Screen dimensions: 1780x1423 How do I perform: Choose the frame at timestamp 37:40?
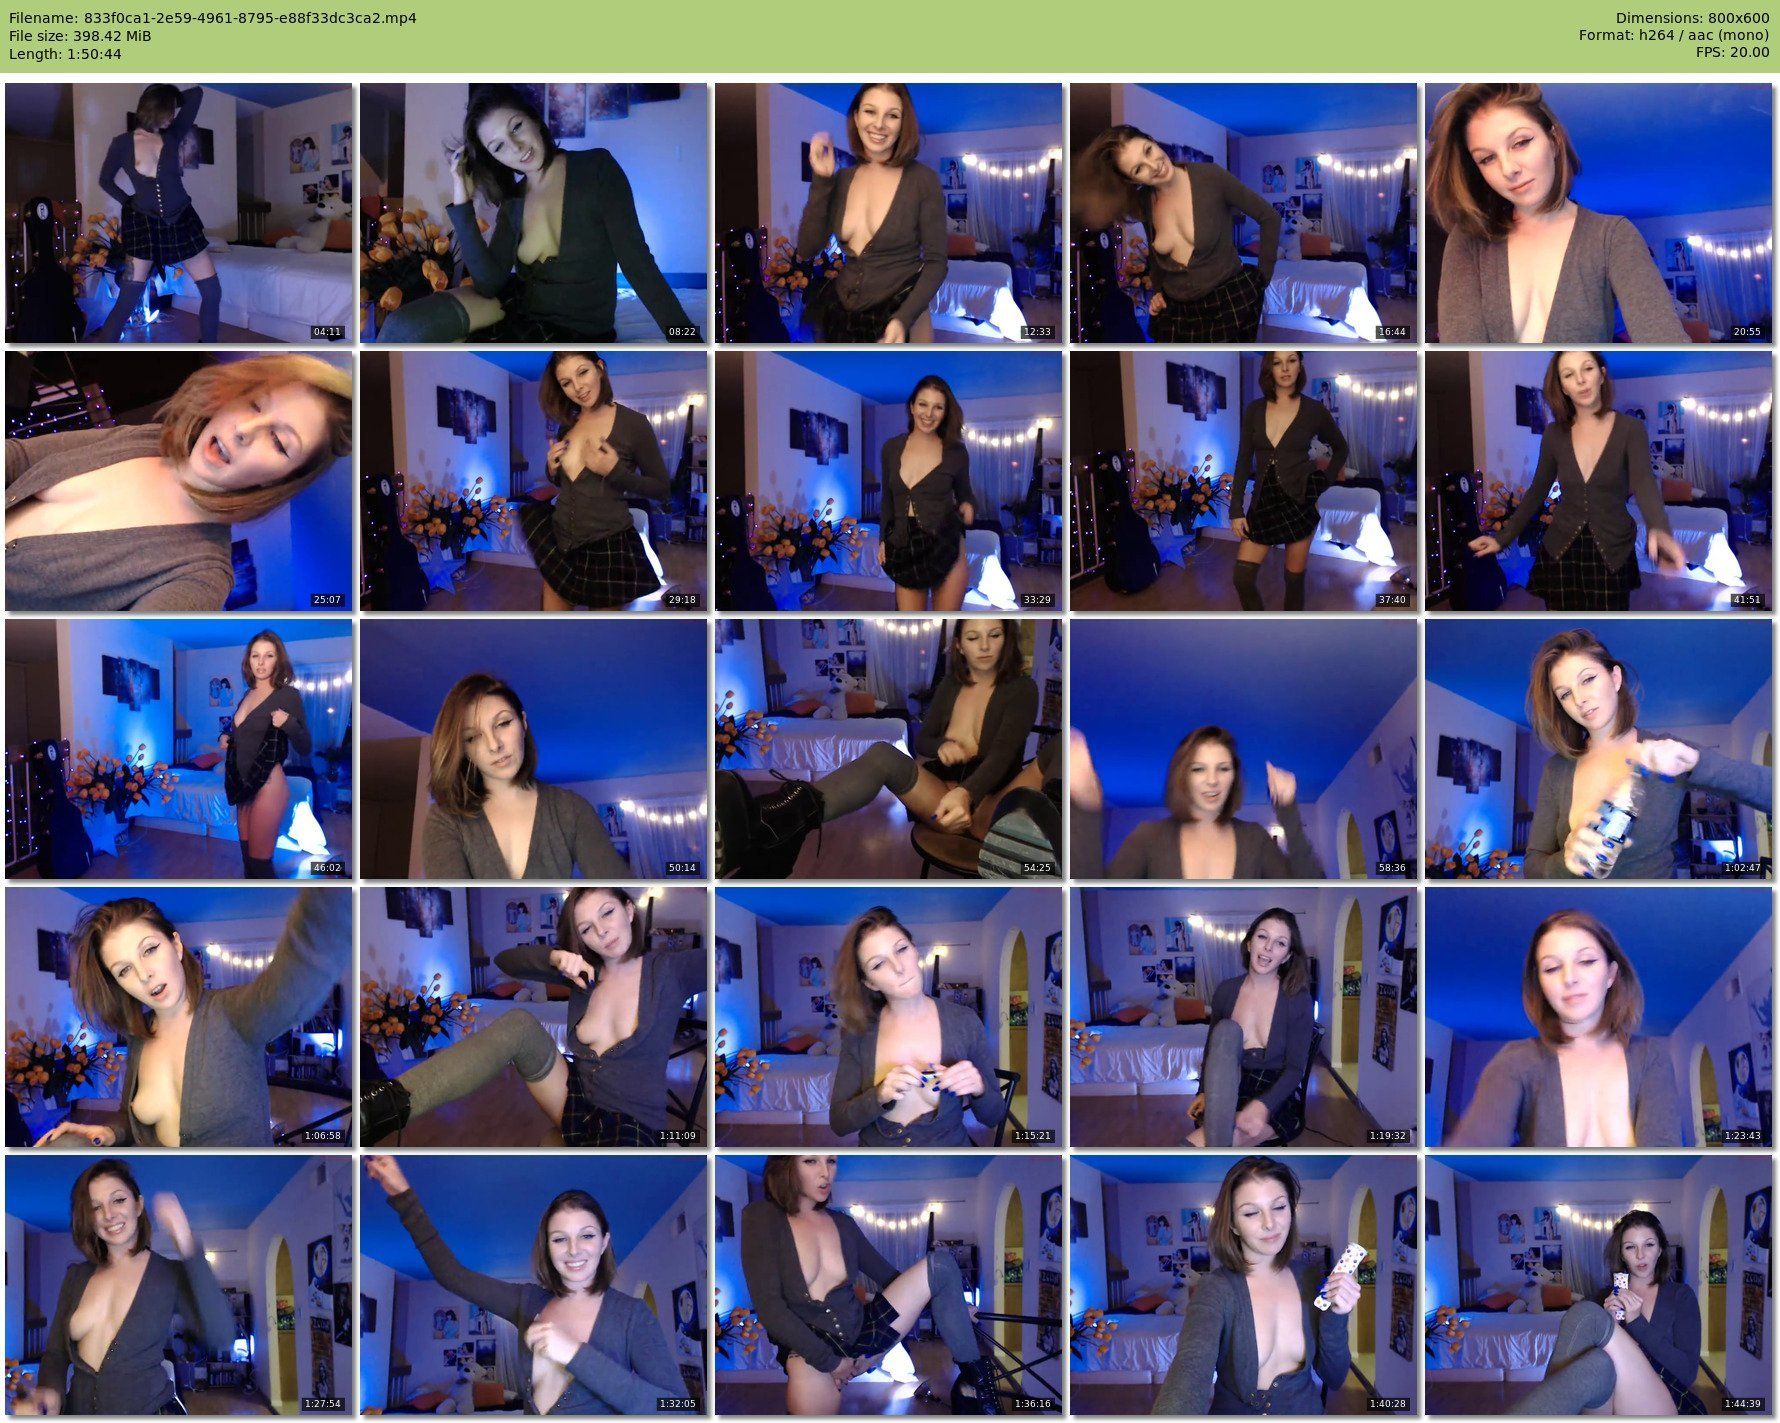pyautogui.click(x=1243, y=481)
